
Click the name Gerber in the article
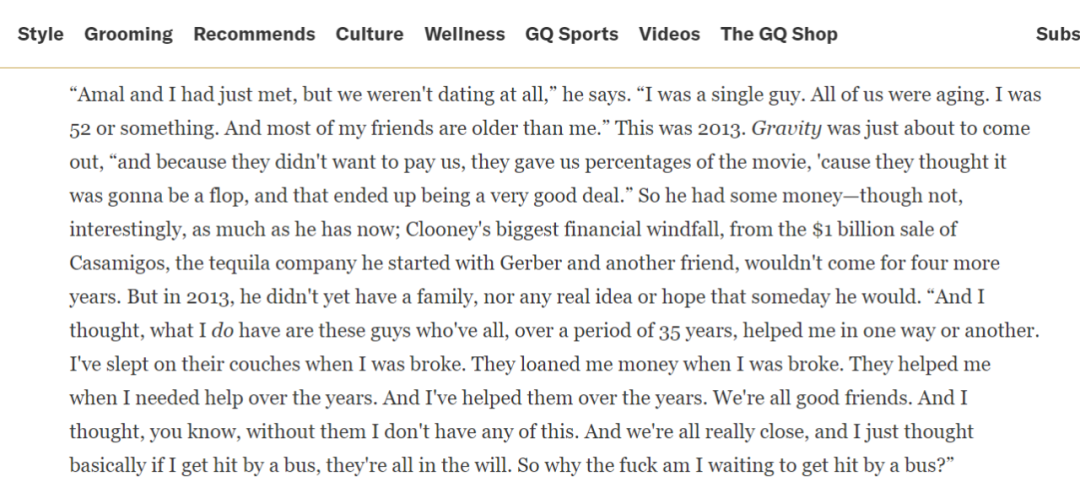tap(522, 264)
